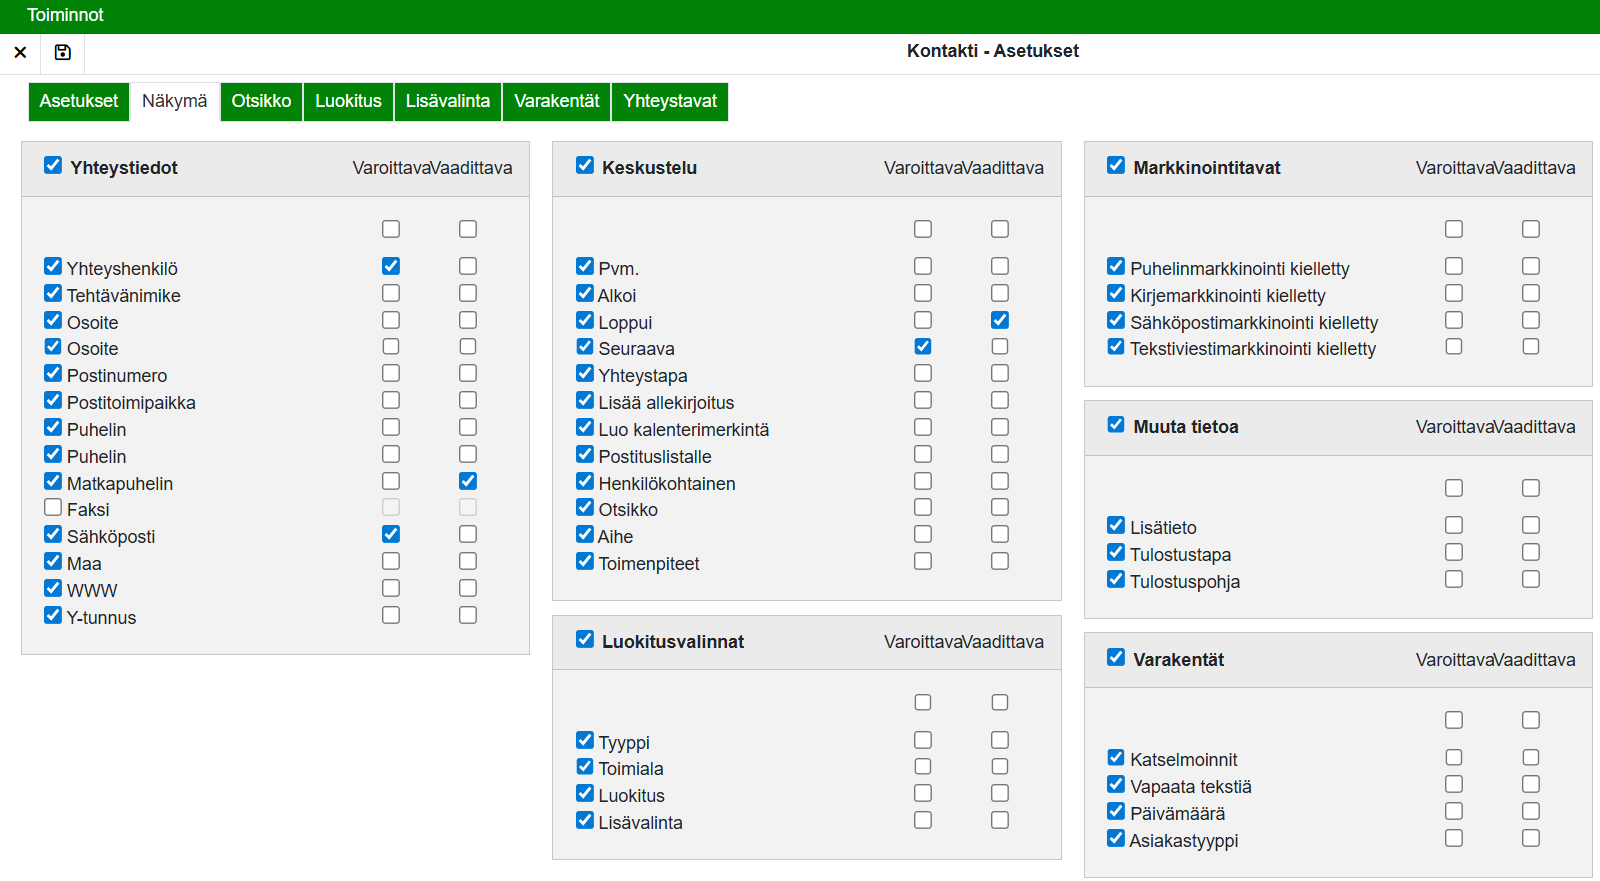Uncheck the Toimenpiteet checkbox
Screen dimensions: 1600x881
585,561
